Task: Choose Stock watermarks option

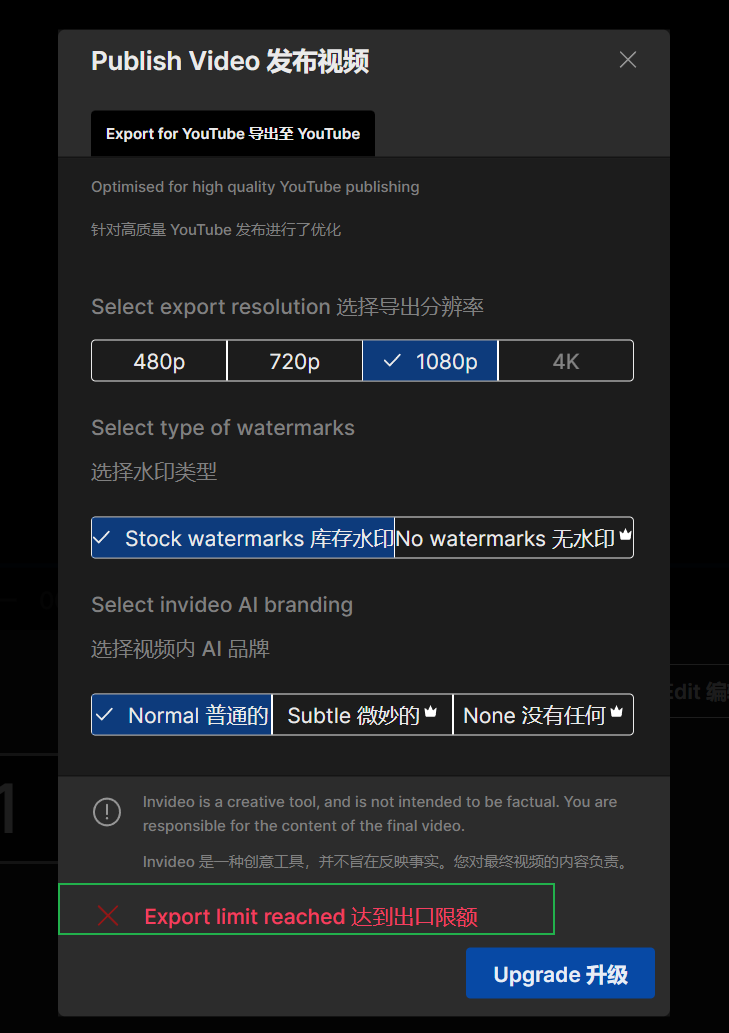Action: tap(242, 538)
